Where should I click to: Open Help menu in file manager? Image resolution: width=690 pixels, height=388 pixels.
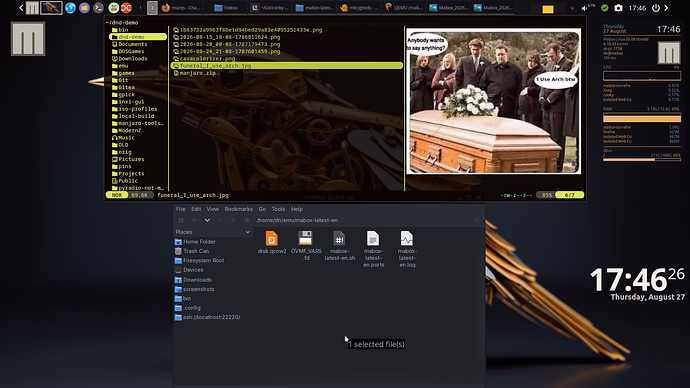(297, 209)
